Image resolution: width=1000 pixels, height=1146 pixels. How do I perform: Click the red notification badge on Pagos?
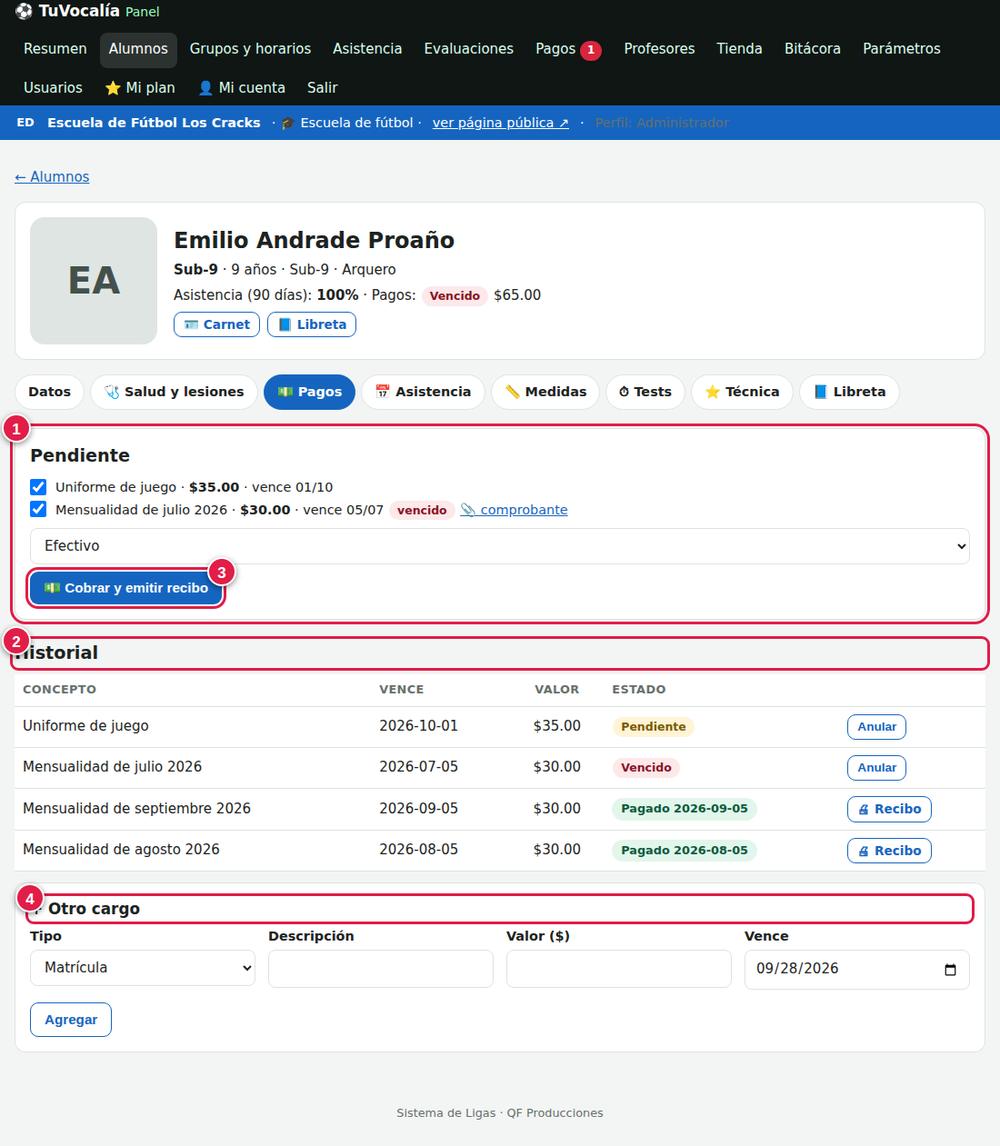591,50
